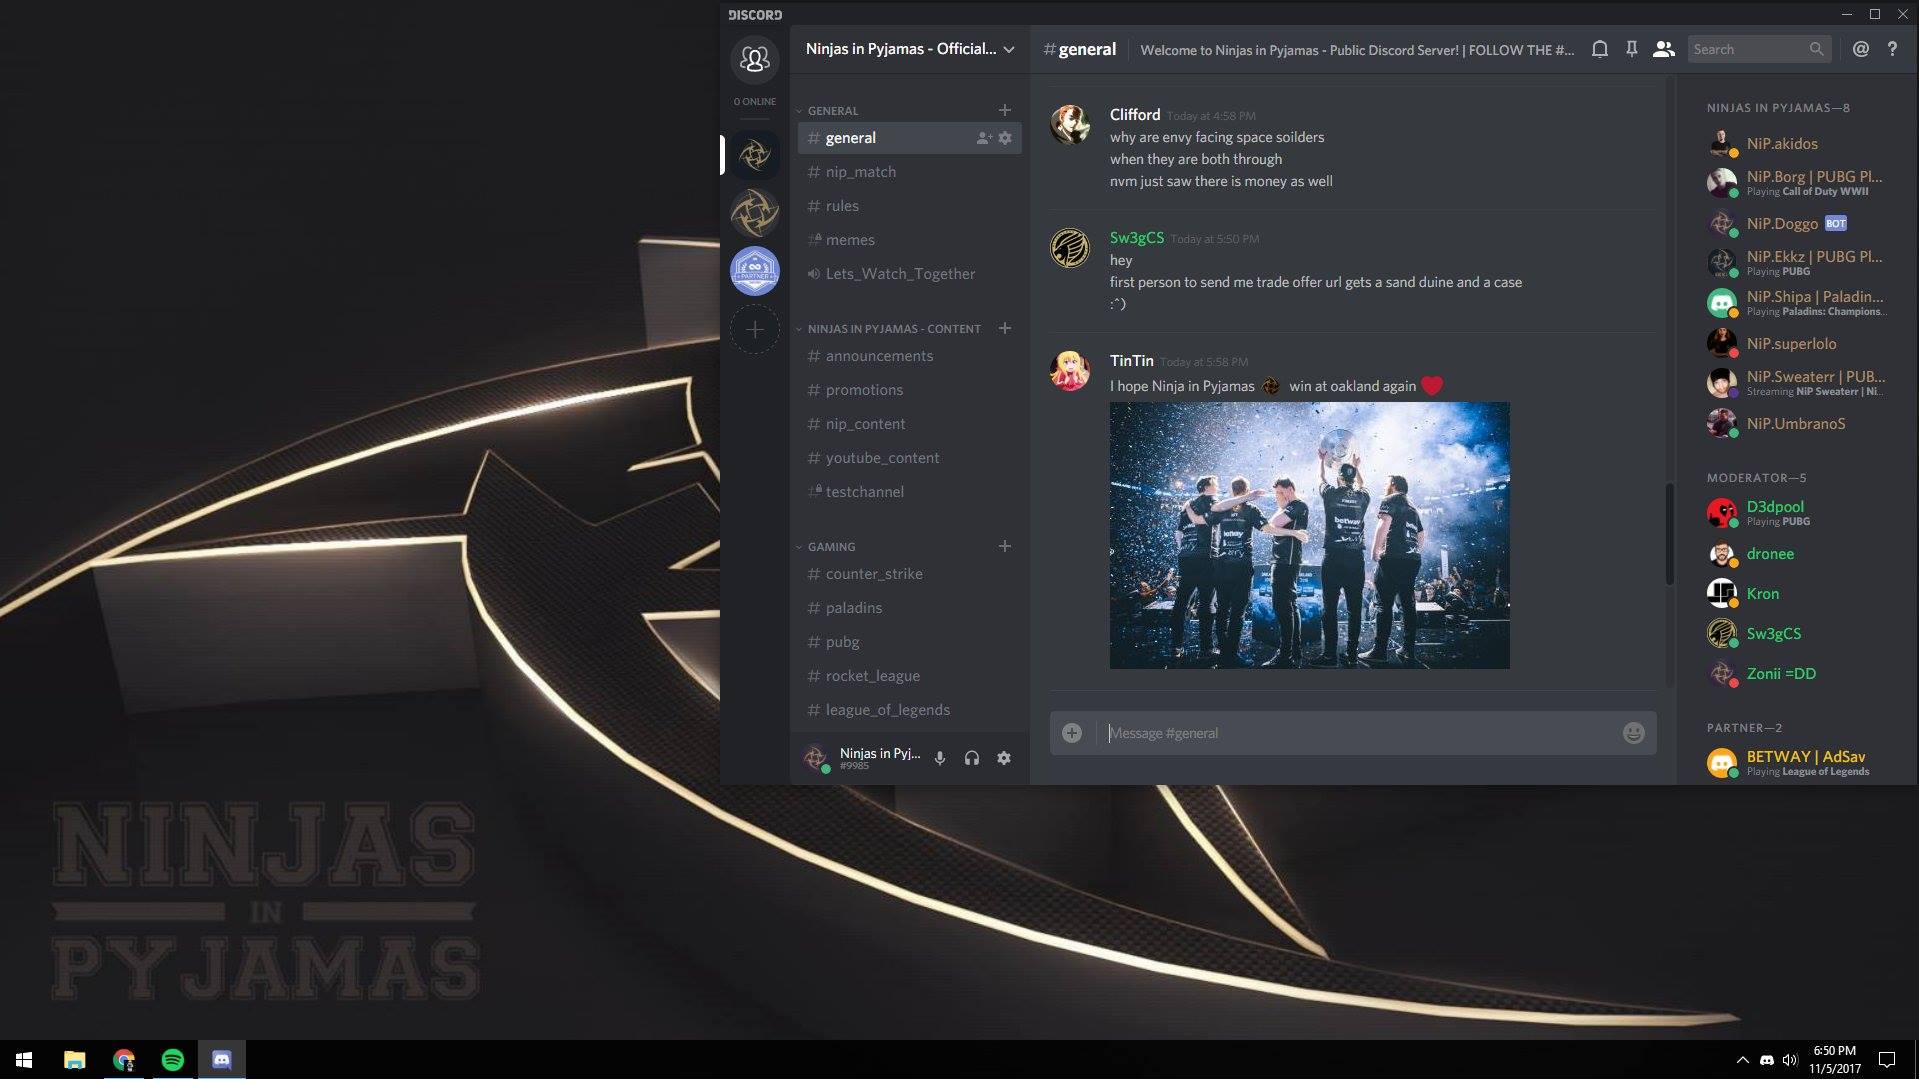This screenshot has height=1079, width=1919.
Task: Switch to the rules channel
Action: point(909,206)
